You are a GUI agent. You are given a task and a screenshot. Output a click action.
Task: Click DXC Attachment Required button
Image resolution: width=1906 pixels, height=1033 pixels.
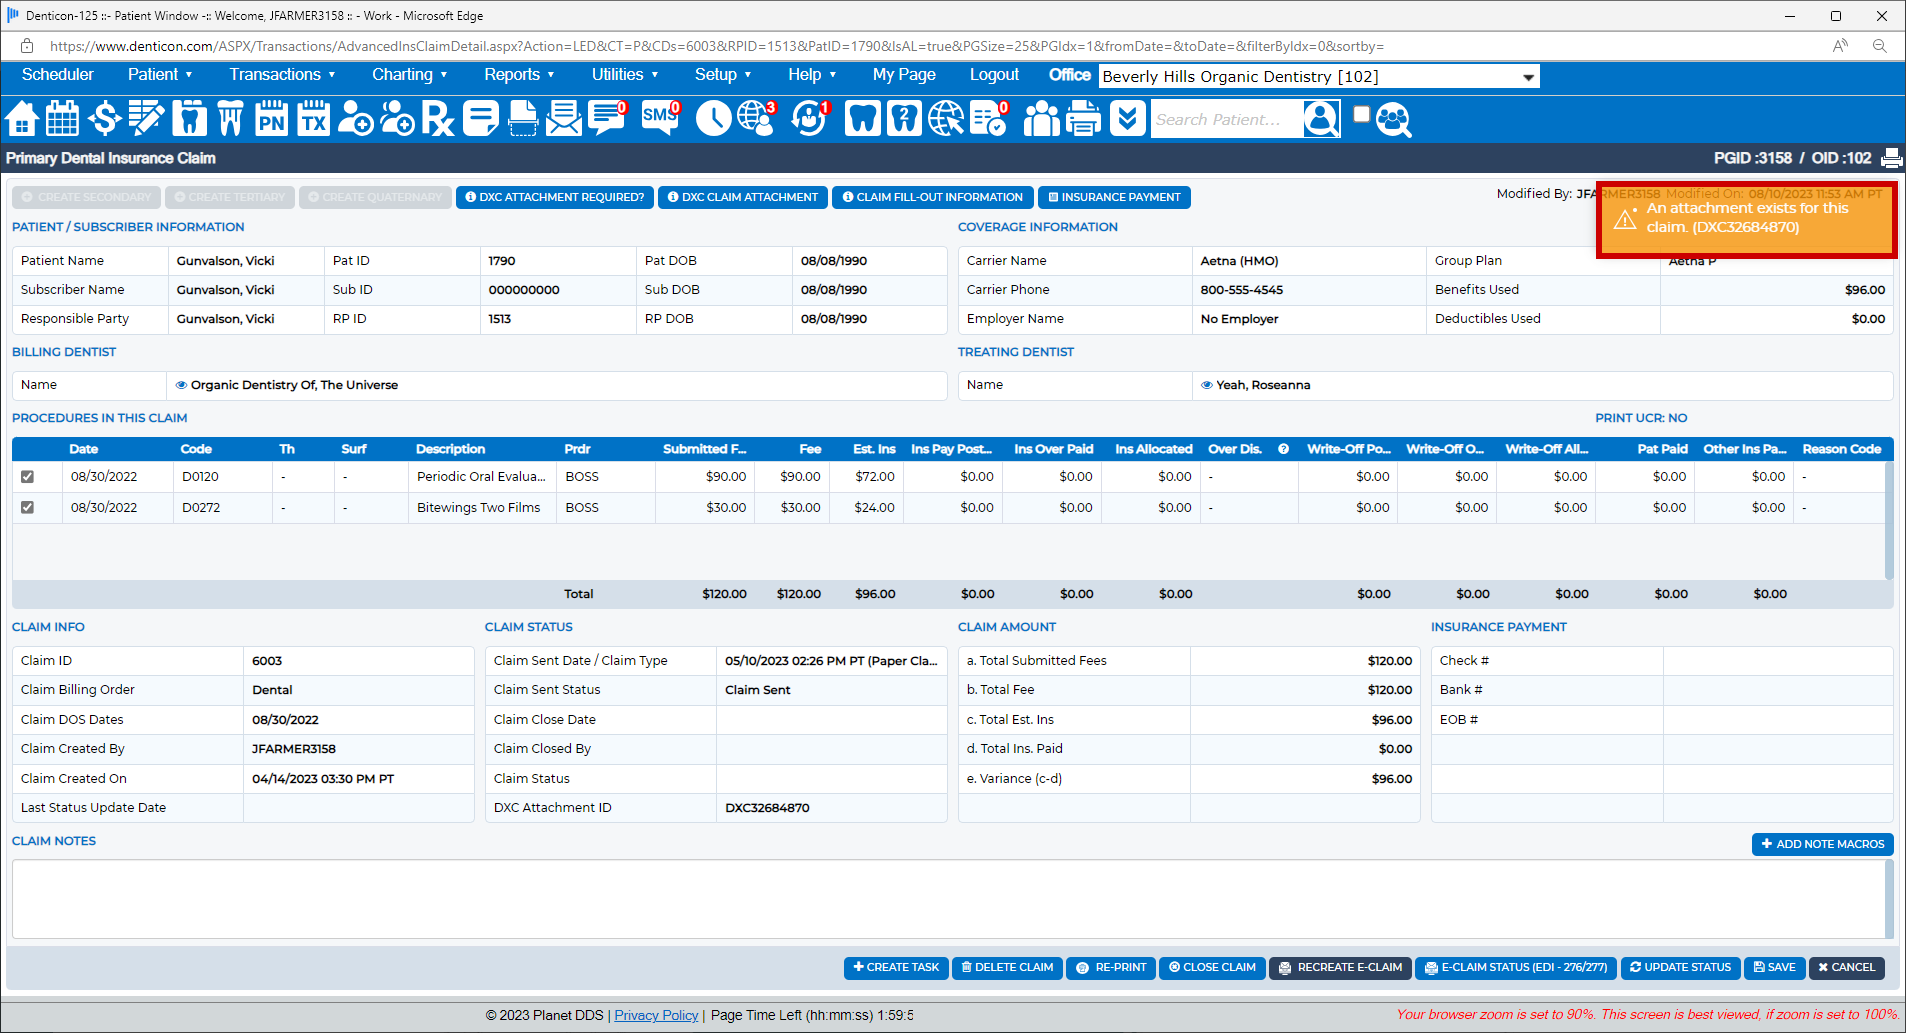pos(555,197)
